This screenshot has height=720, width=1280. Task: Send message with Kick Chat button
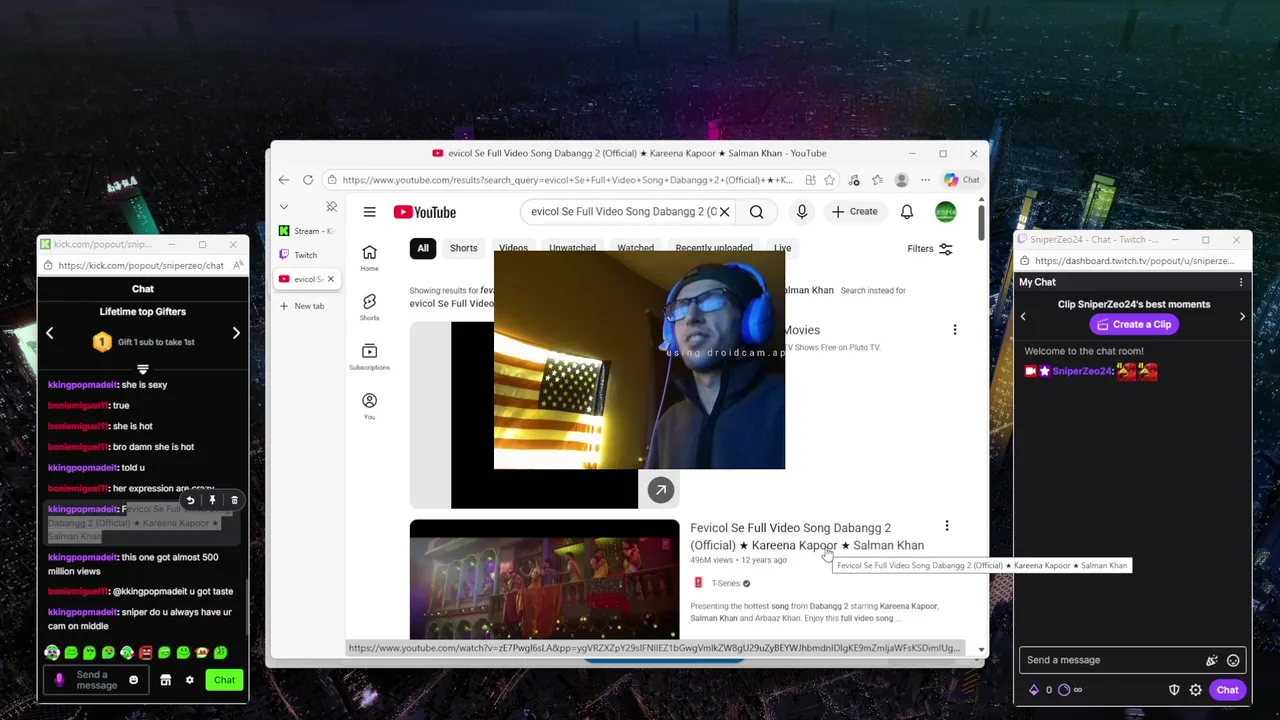pyautogui.click(x=224, y=680)
